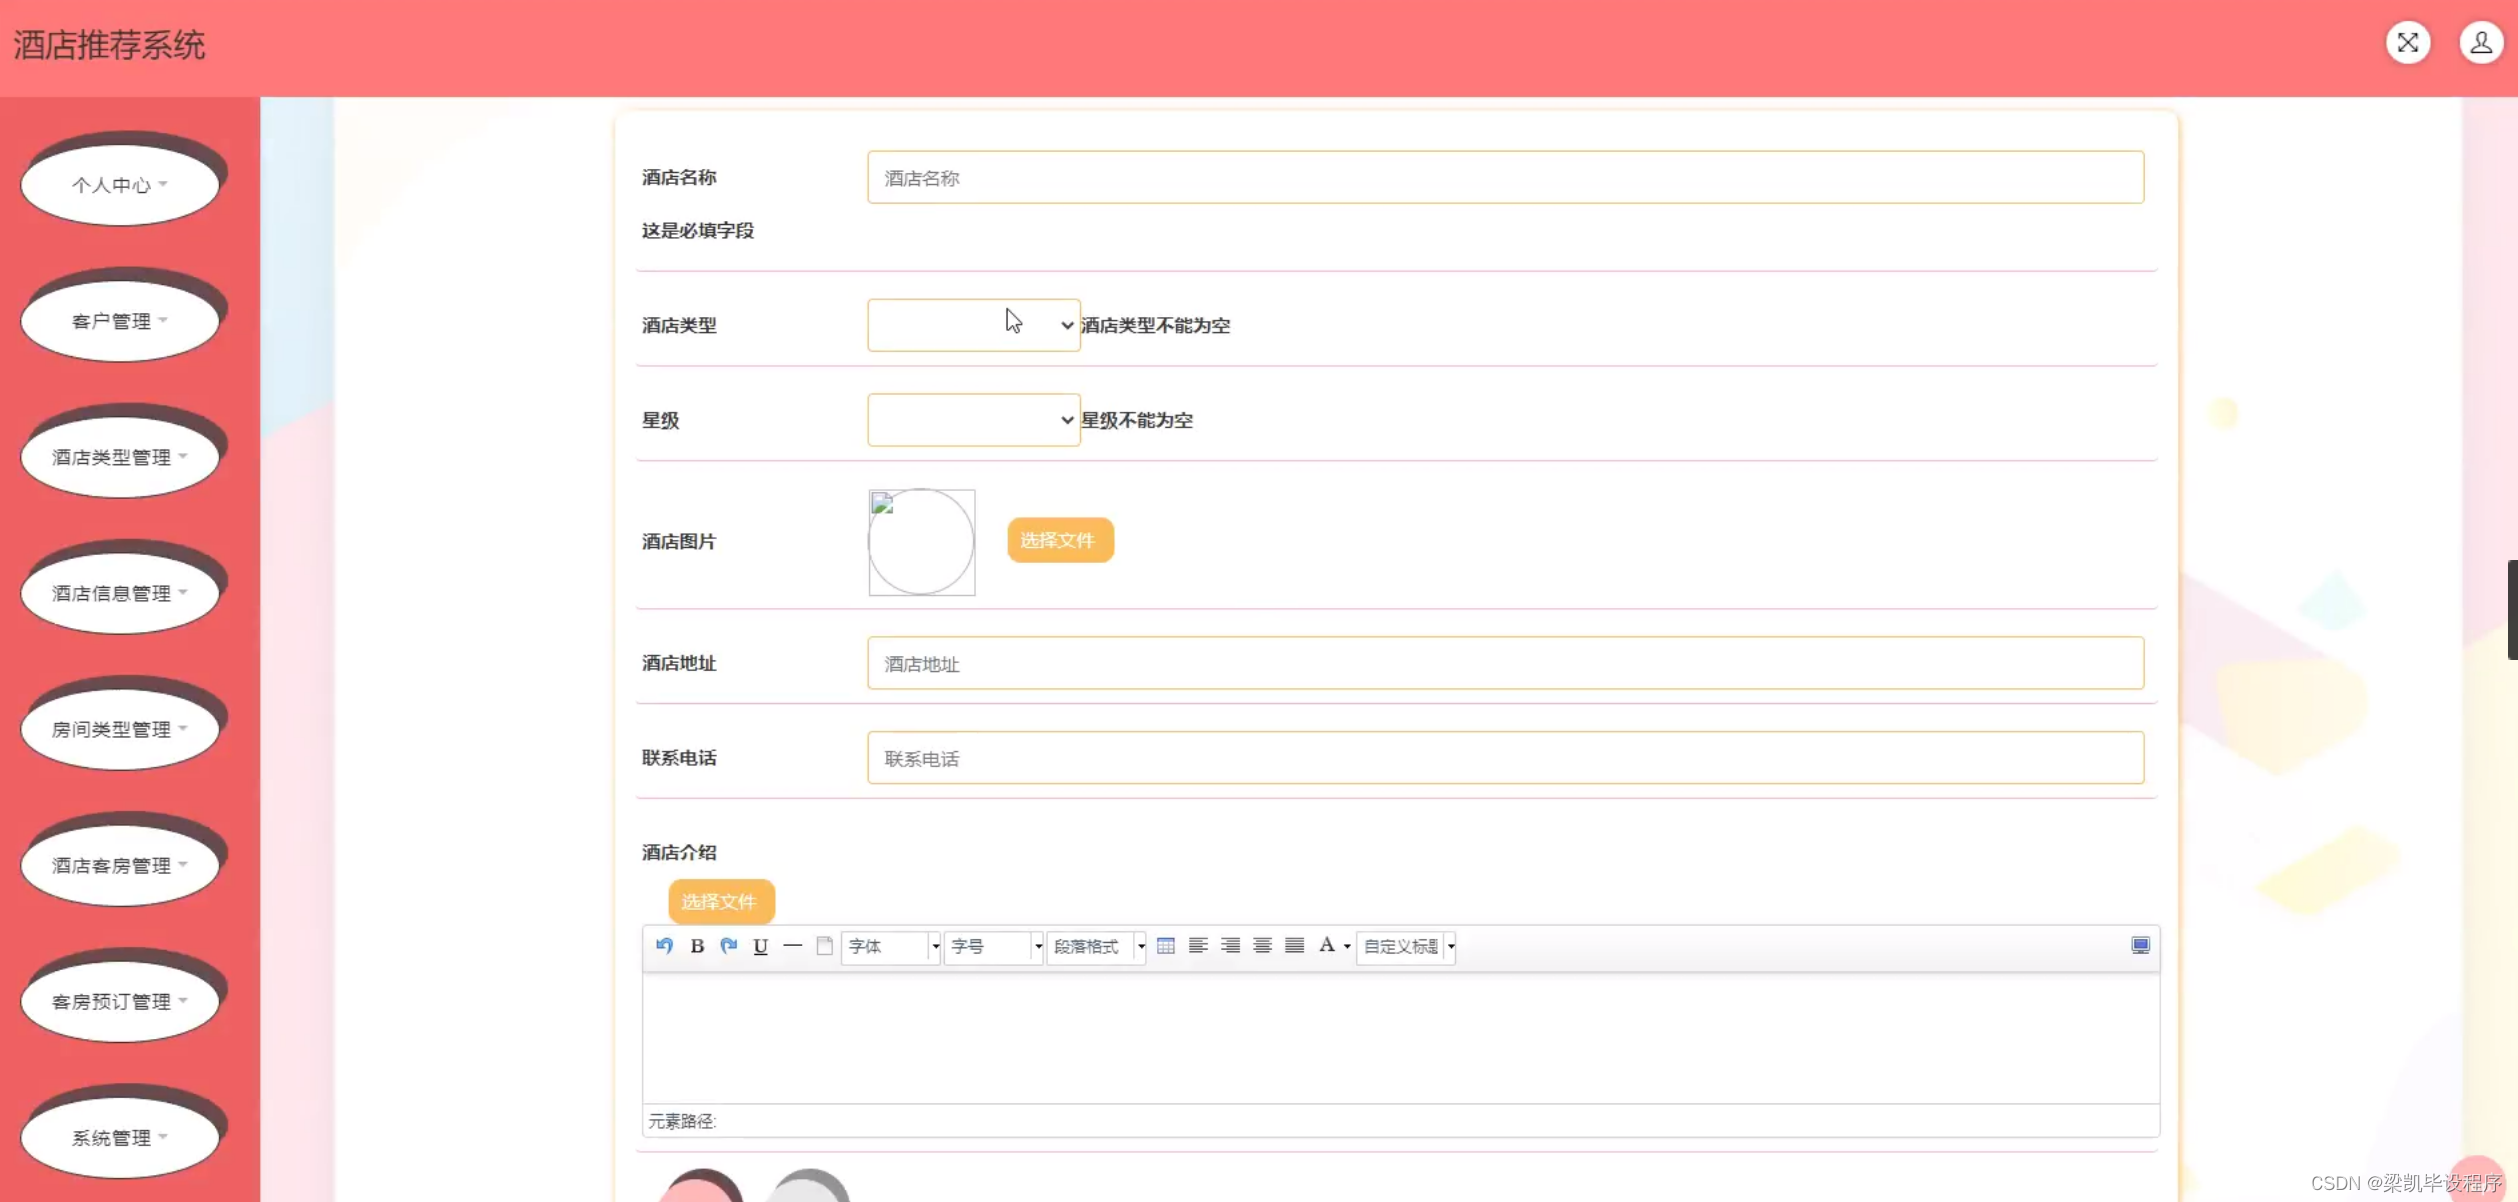The width and height of the screenshot is (2518, 1202).
Task: Toggle bold formatting in editor
Action: tap(697, 946)
